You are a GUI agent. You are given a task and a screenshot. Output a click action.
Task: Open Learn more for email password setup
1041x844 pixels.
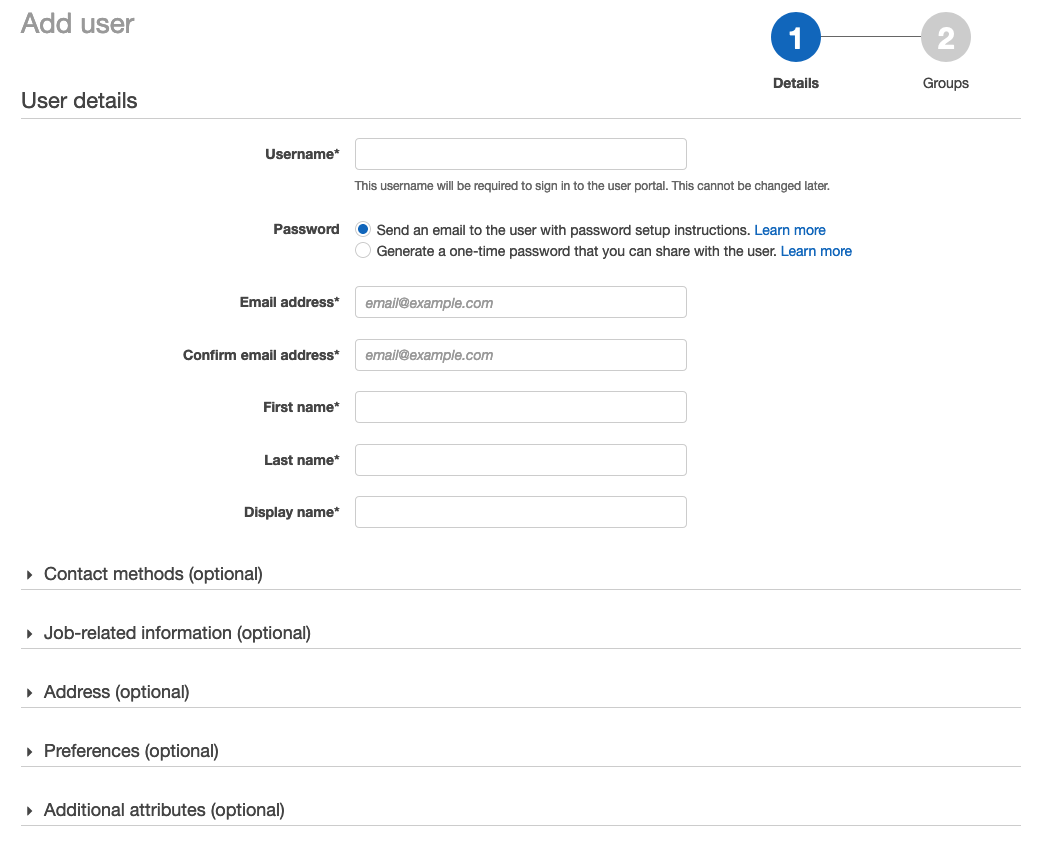tap(789, 230)
